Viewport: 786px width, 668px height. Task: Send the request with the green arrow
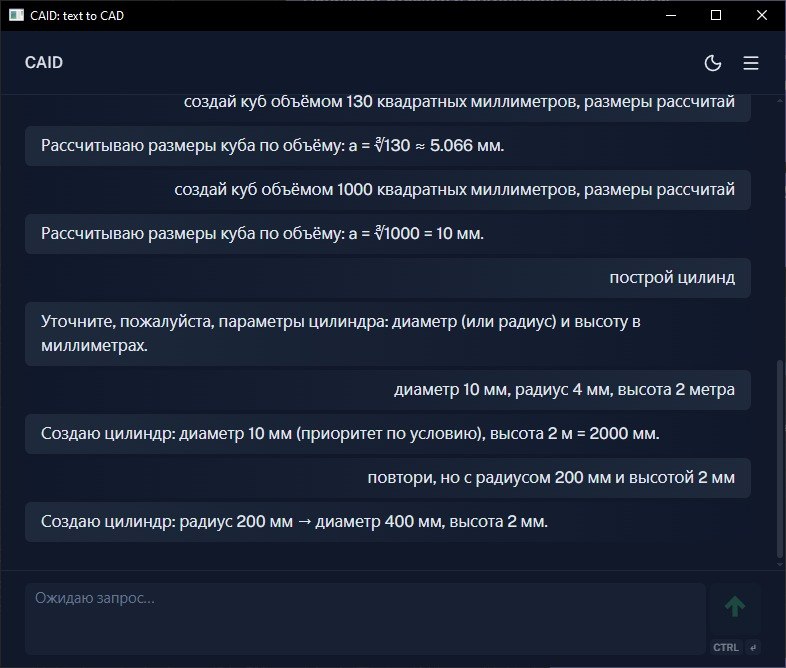[734, 606]
